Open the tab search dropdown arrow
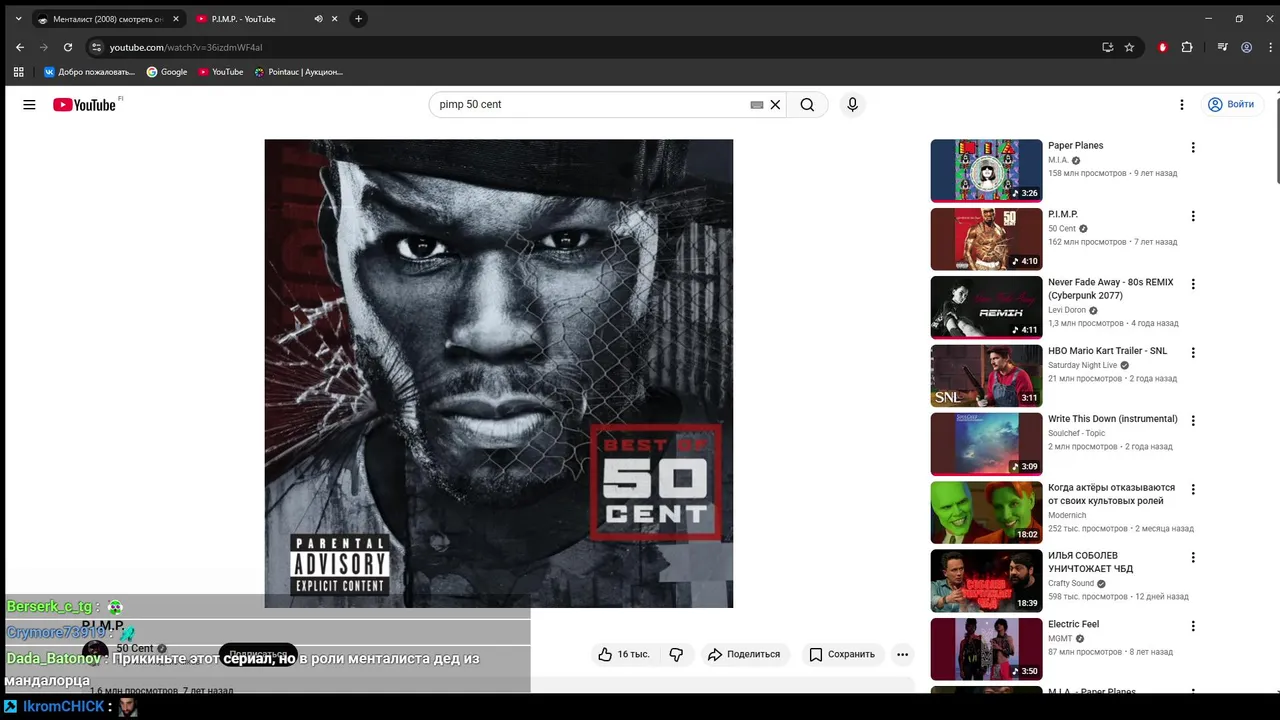The height and width of the screenshot is (720, 1280). [18, 19]
